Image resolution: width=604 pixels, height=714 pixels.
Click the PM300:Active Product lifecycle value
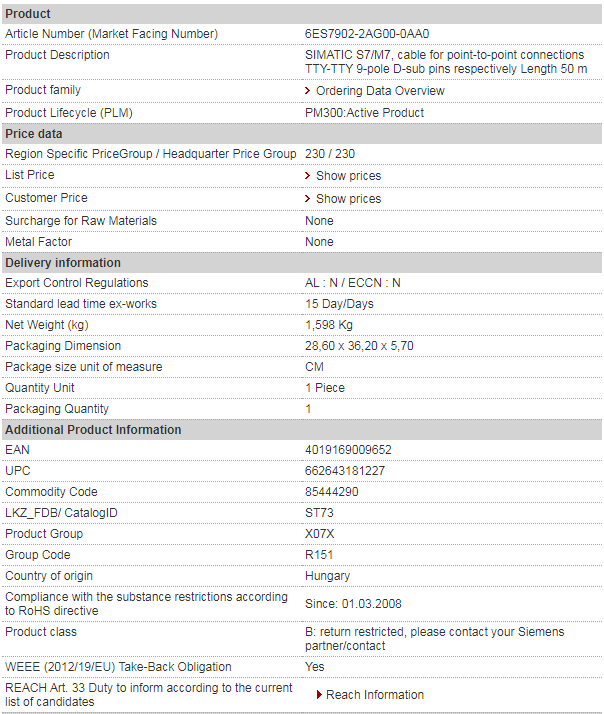pyautogui.click(x=364, y=113)
